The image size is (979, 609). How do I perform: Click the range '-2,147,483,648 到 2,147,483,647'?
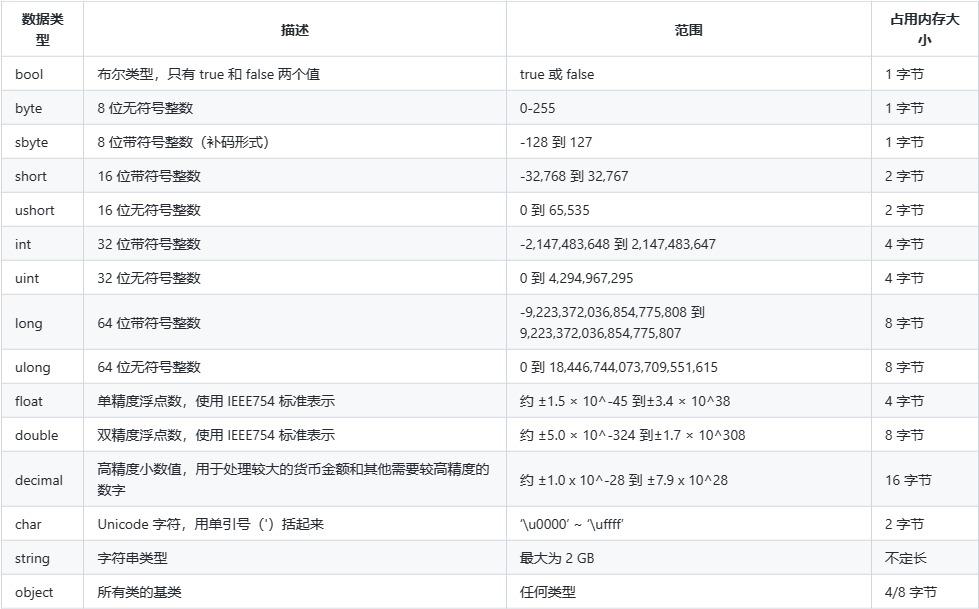click(617, 244)
